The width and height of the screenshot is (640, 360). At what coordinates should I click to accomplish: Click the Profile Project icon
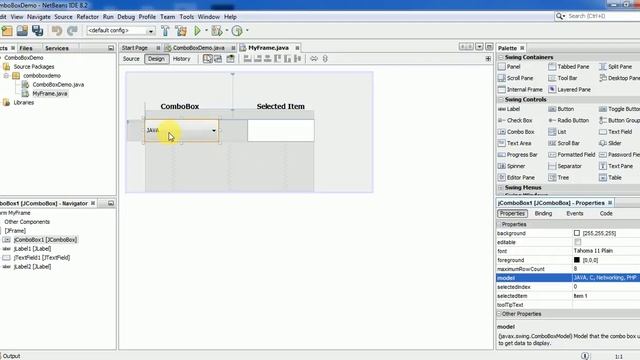pos(237,31)
